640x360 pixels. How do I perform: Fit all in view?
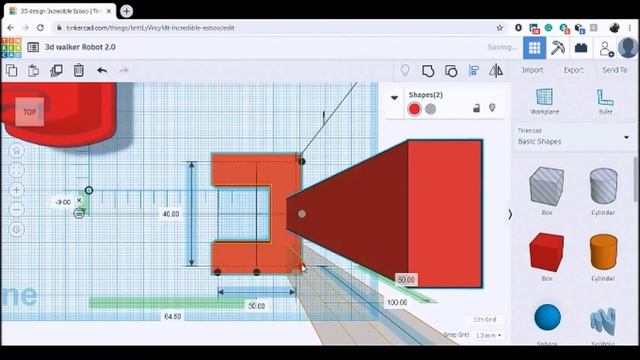click(17, 170)
